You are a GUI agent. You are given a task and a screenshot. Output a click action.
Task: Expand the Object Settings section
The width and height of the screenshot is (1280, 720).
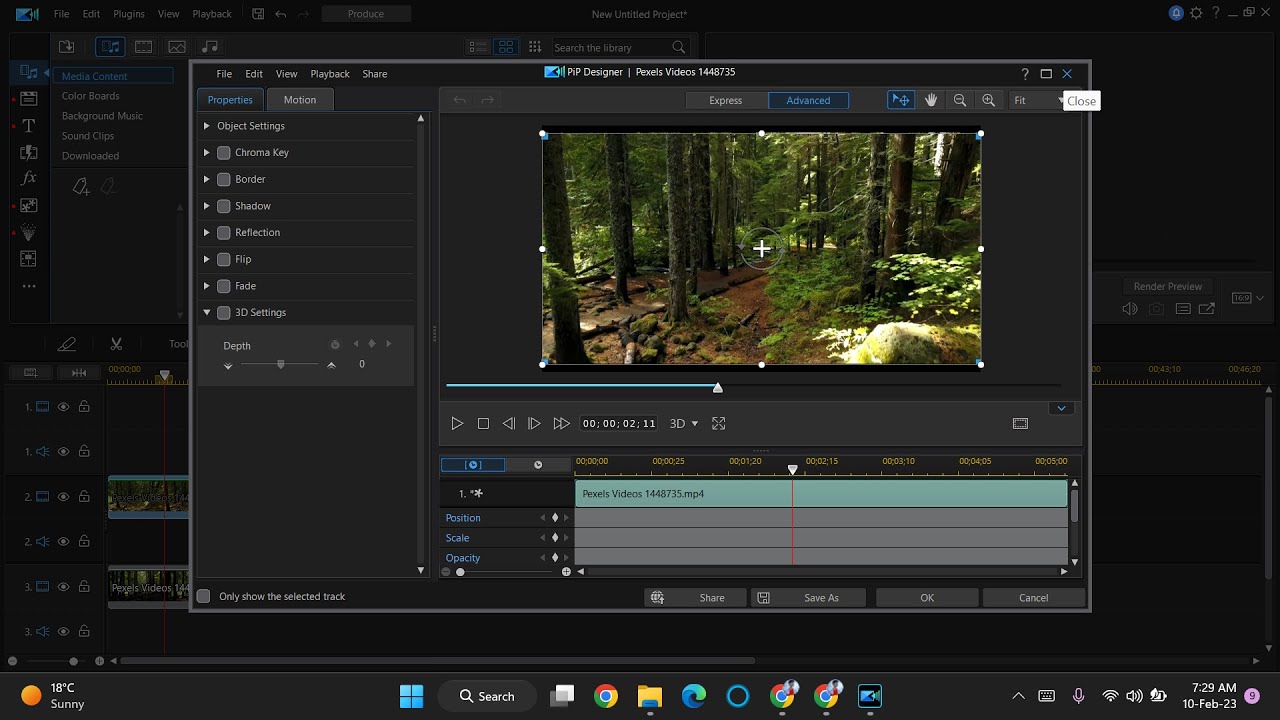point(207,126)
